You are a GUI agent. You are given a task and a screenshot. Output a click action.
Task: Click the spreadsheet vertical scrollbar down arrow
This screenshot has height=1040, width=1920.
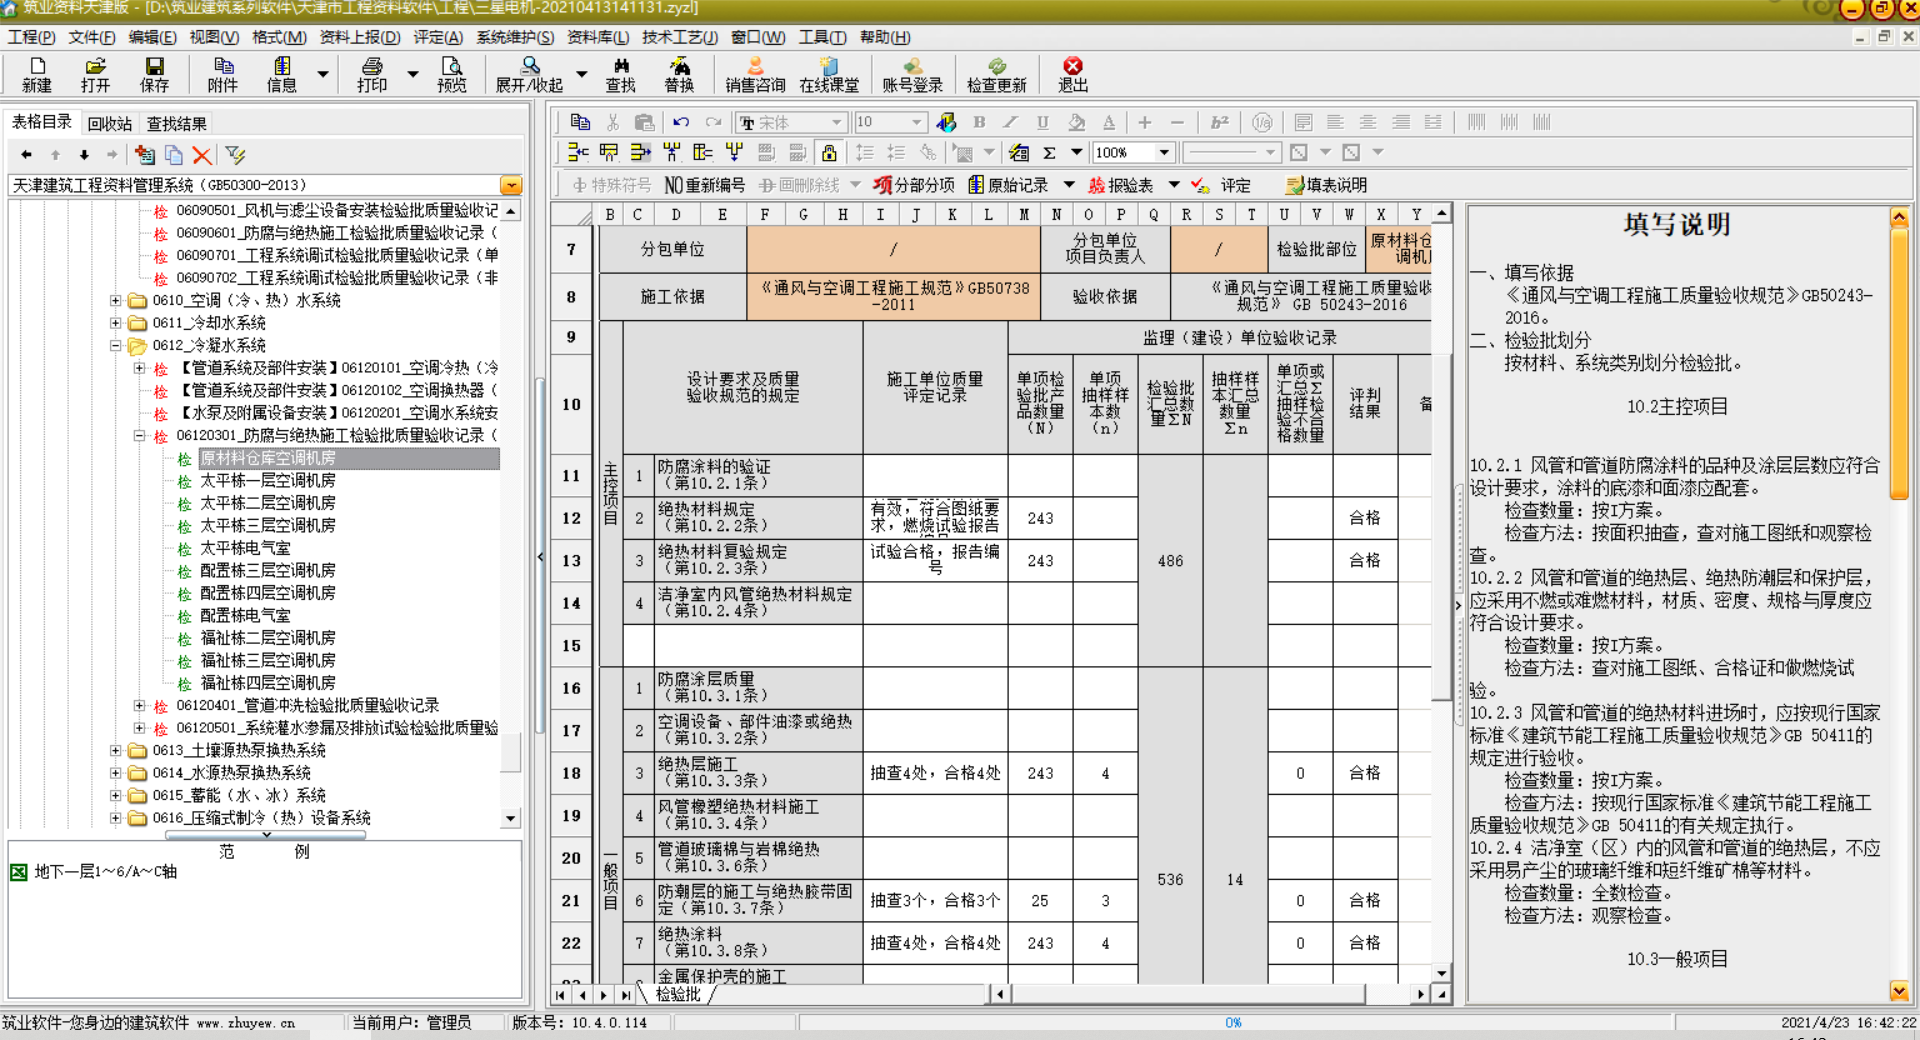(1441, 973)
